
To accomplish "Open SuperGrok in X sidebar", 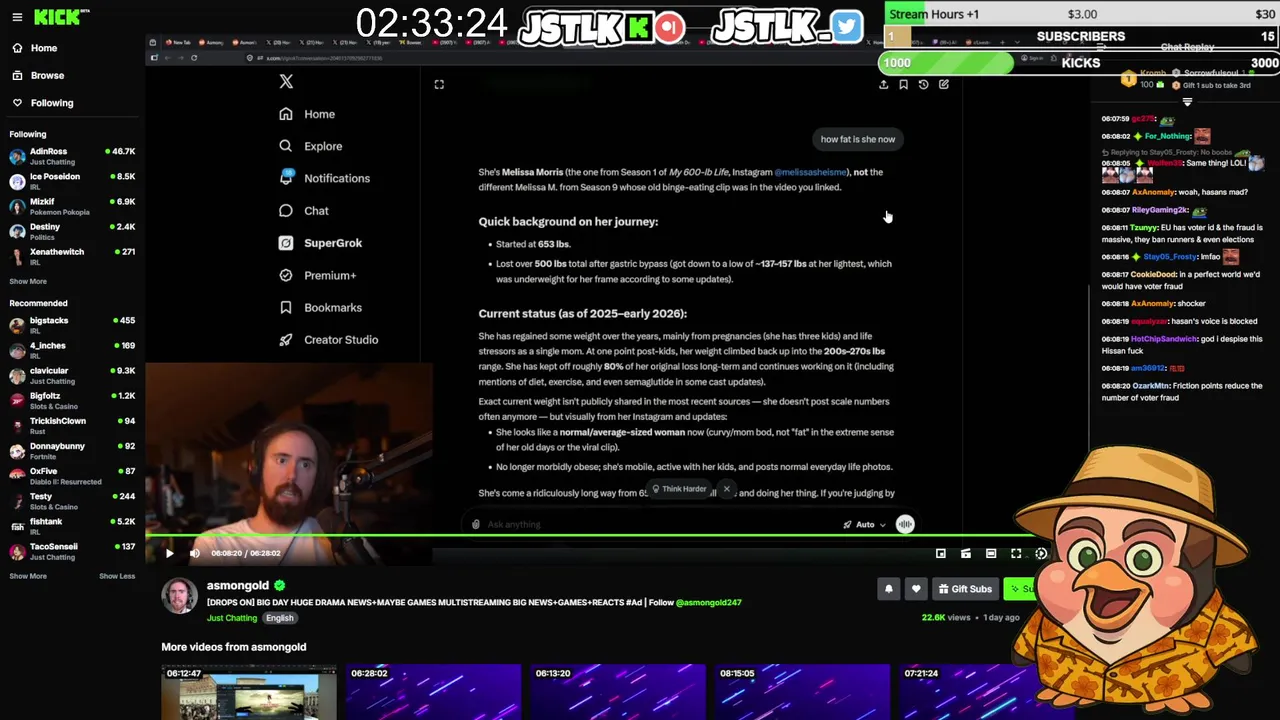I will point(320,243).
